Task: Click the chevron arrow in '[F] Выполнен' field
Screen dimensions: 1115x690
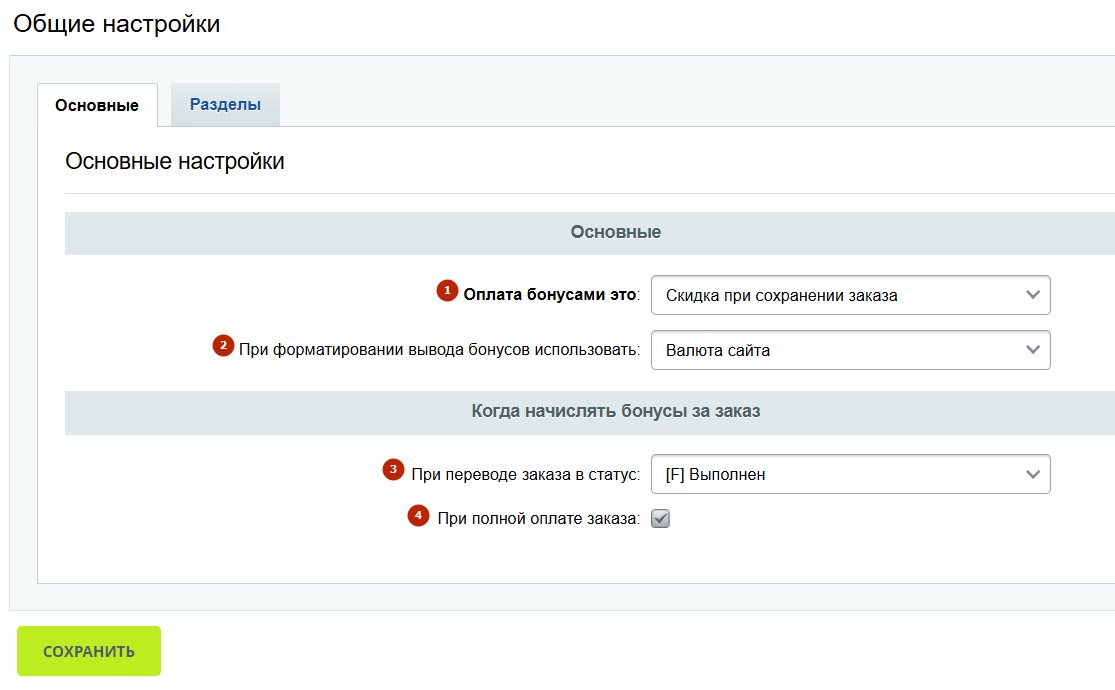Action: pos(1033,474)
